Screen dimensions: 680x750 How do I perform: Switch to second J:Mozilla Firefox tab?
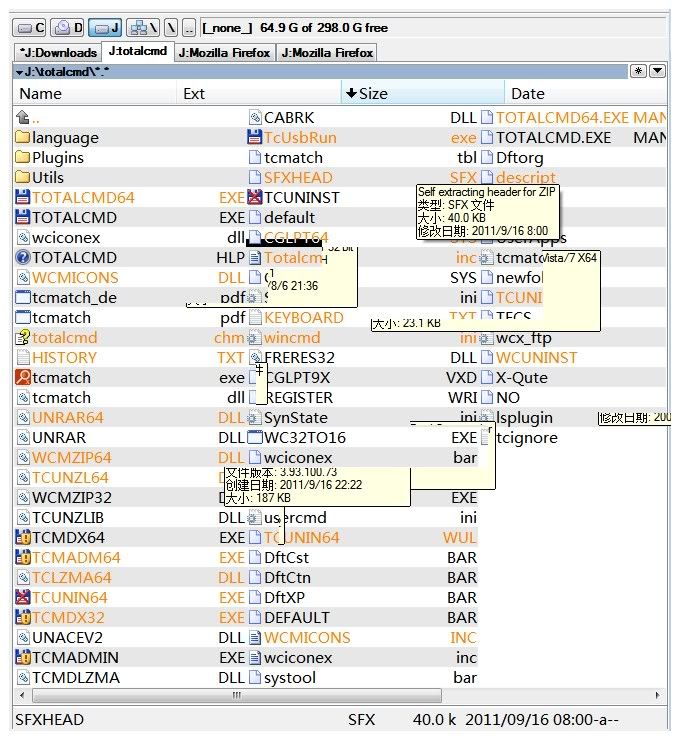coord(327,53)
